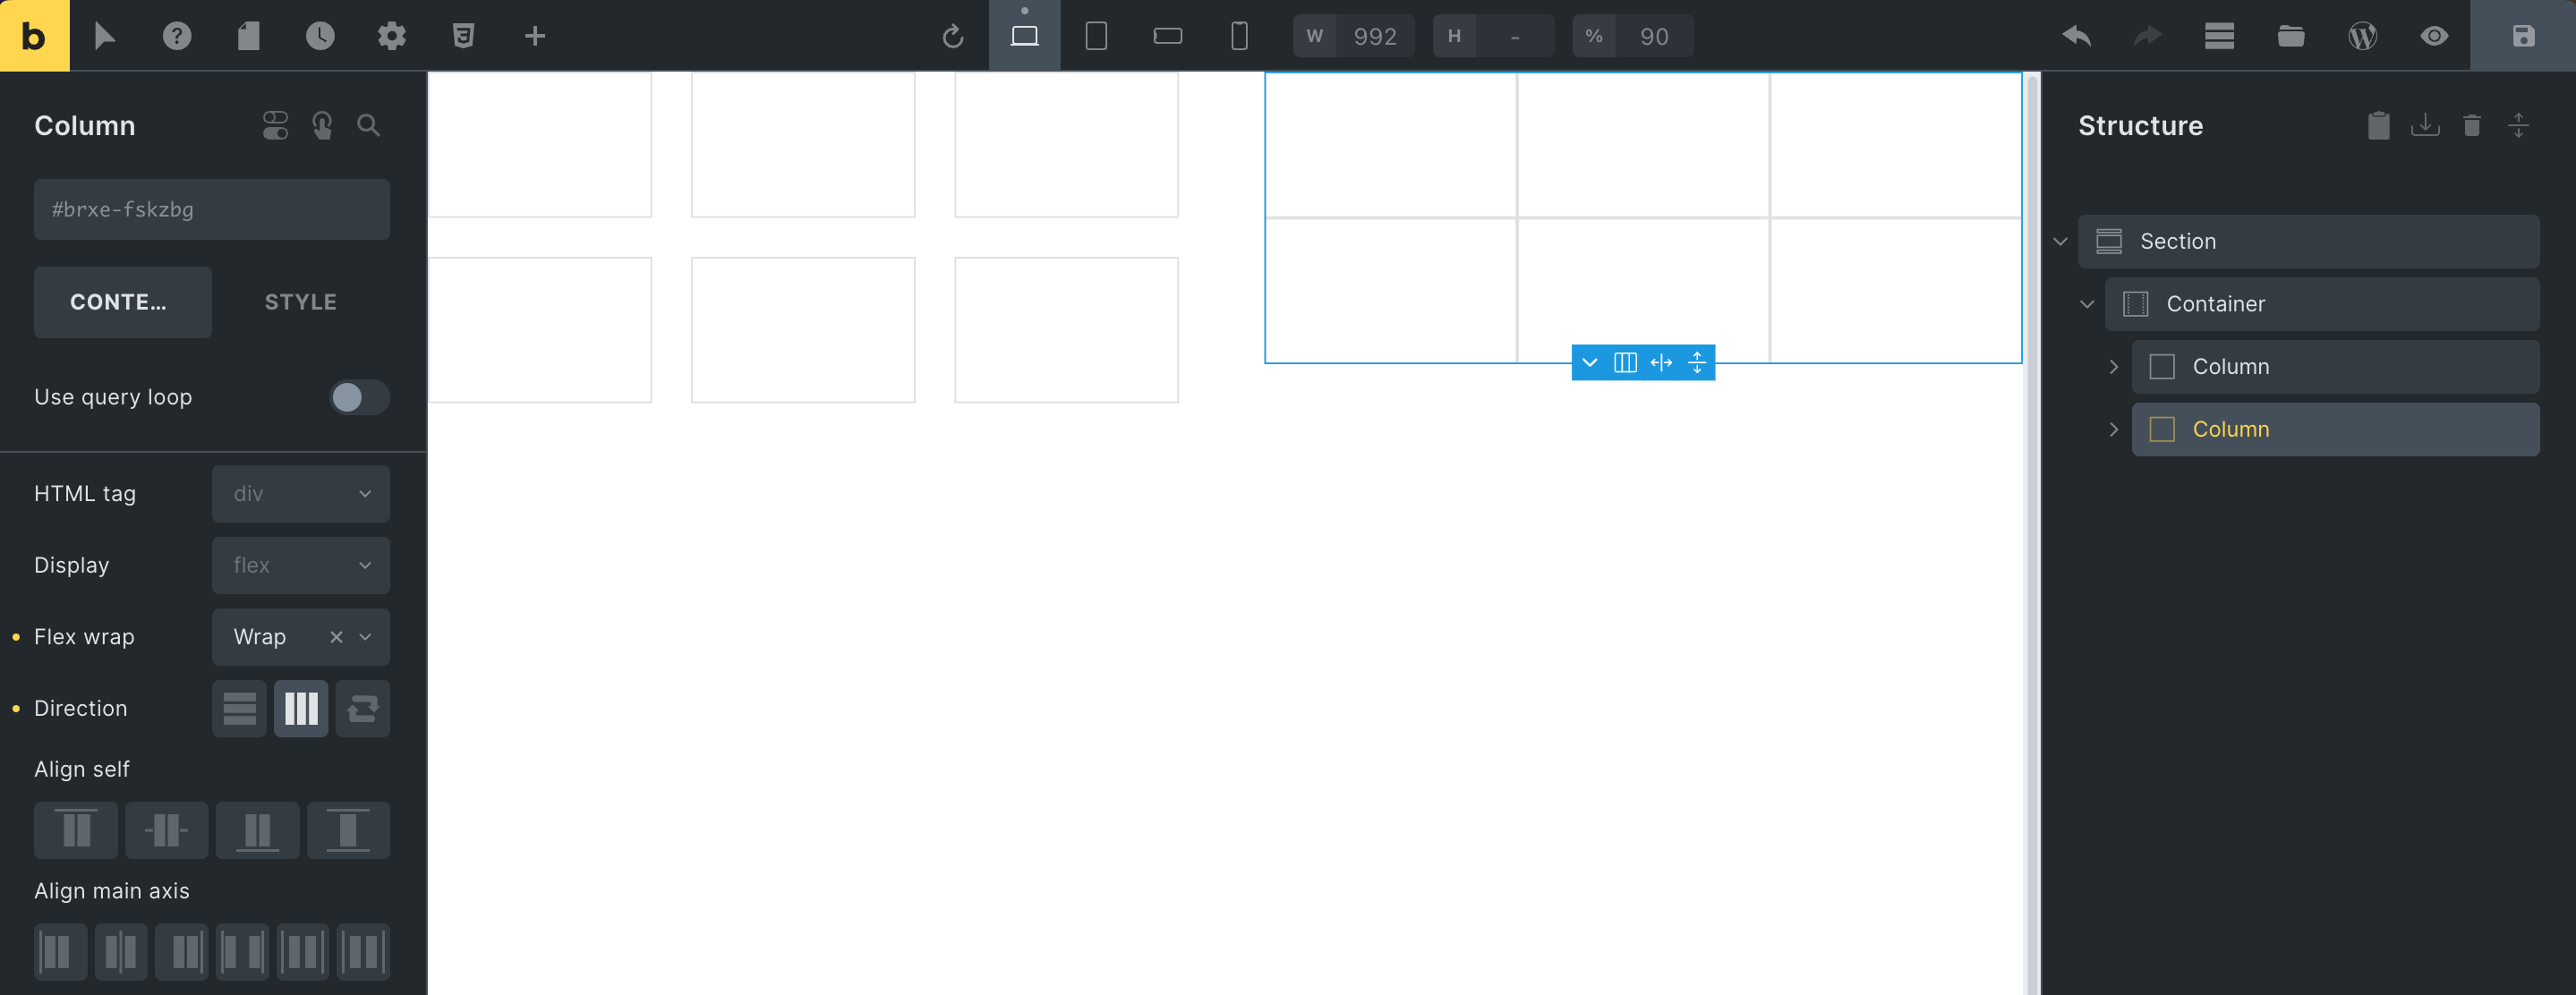The height and width of the screenshot is (995, 2576).
Task: Click the #brxe-fskzbg ID field
Action: tap(212, 209)
